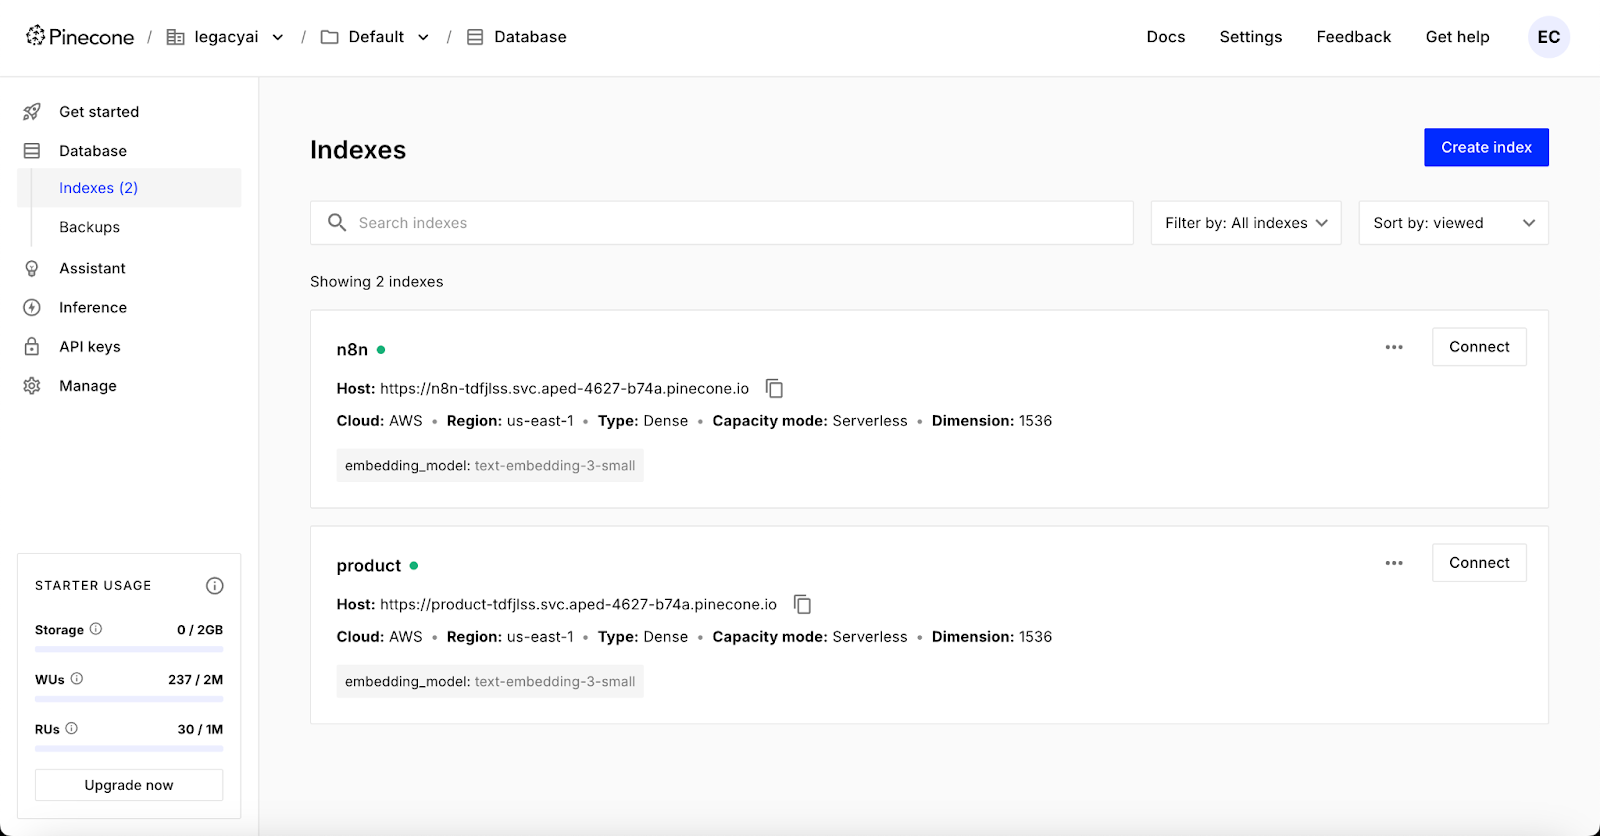The image size is (1600, 836).
Task: Click the product host URL text
Action: click(578, 605)
